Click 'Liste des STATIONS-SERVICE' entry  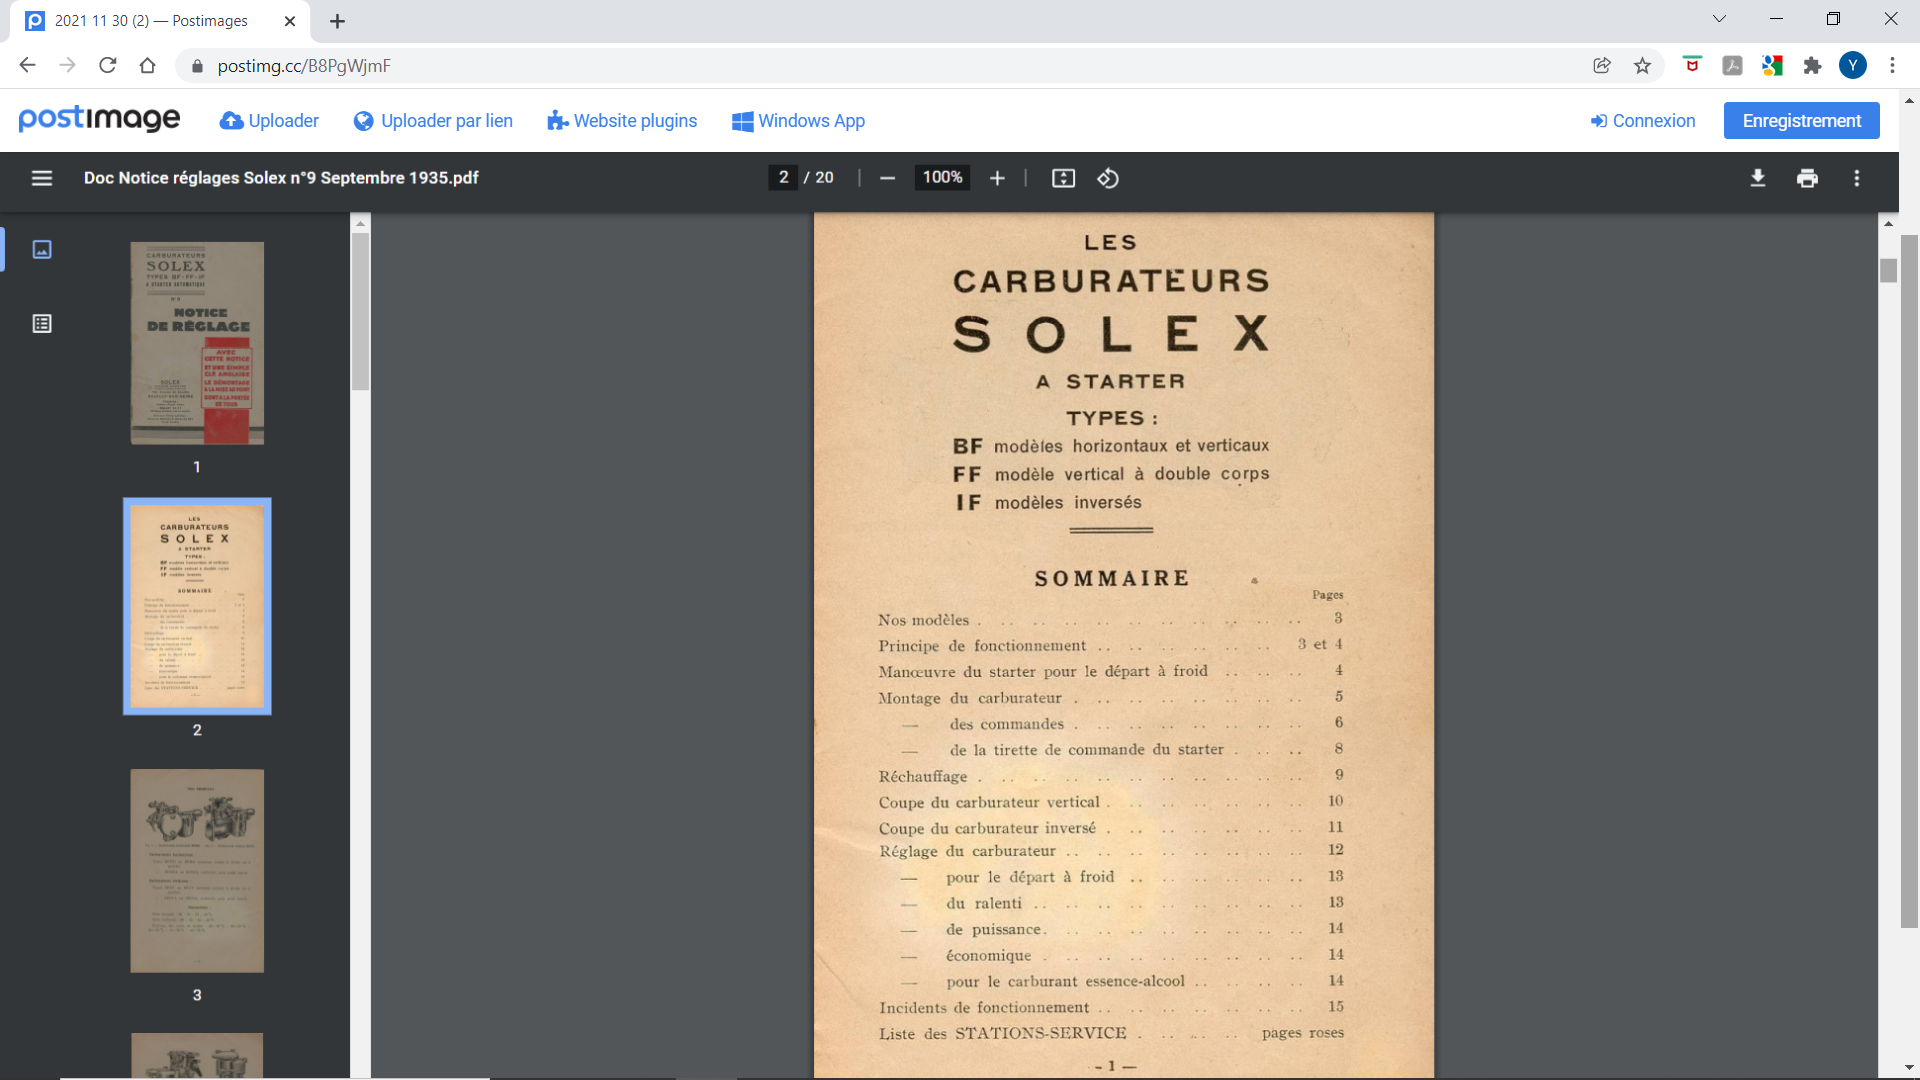(1003, 1033)
